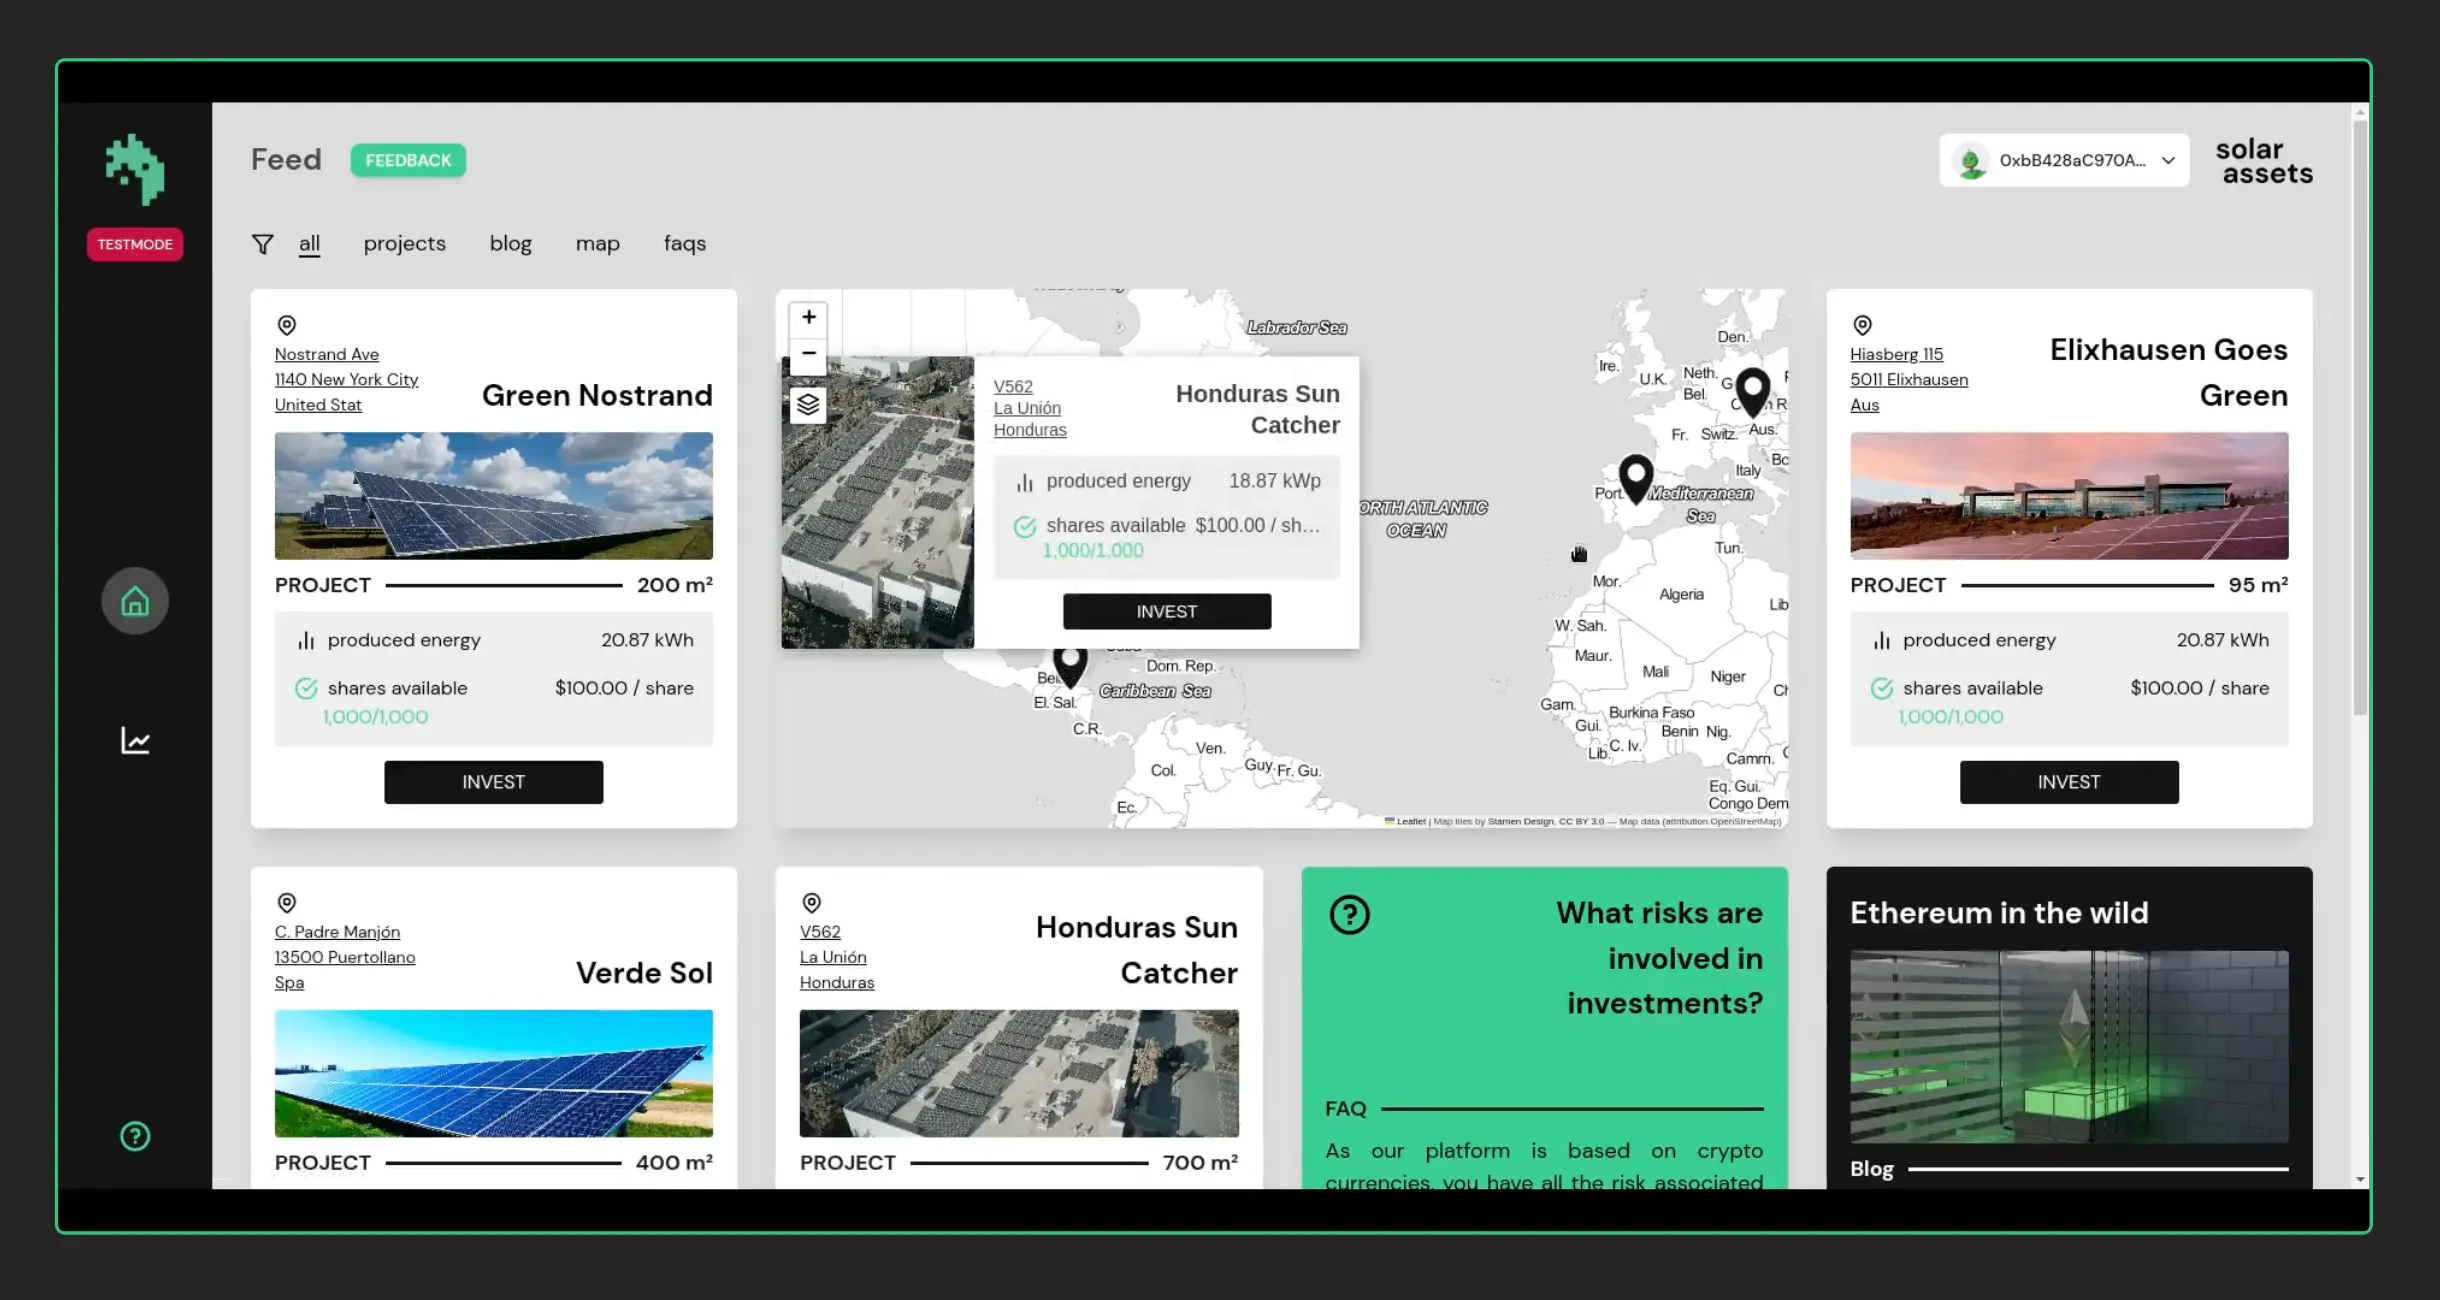Open the map layers control
2440x1300 pixels.
(x=808, y=405)
